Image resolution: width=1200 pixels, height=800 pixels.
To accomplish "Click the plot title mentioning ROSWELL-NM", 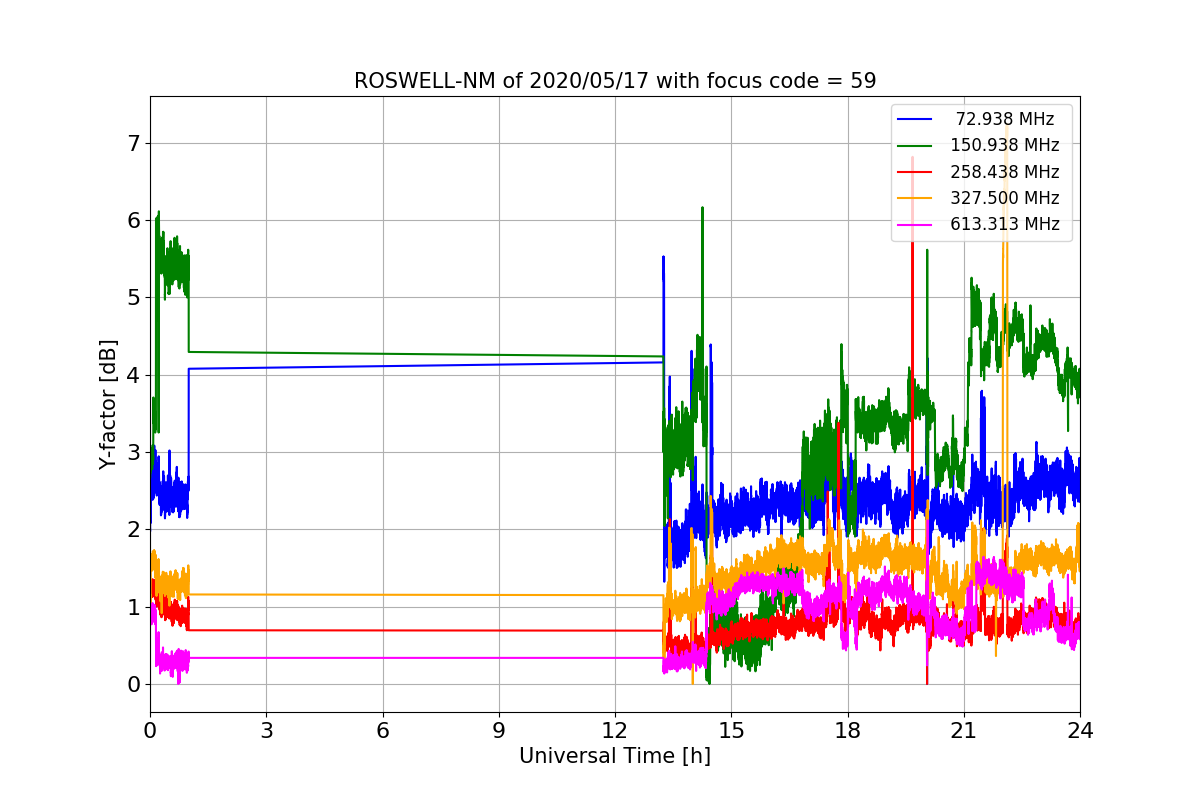I will (615, 81).
